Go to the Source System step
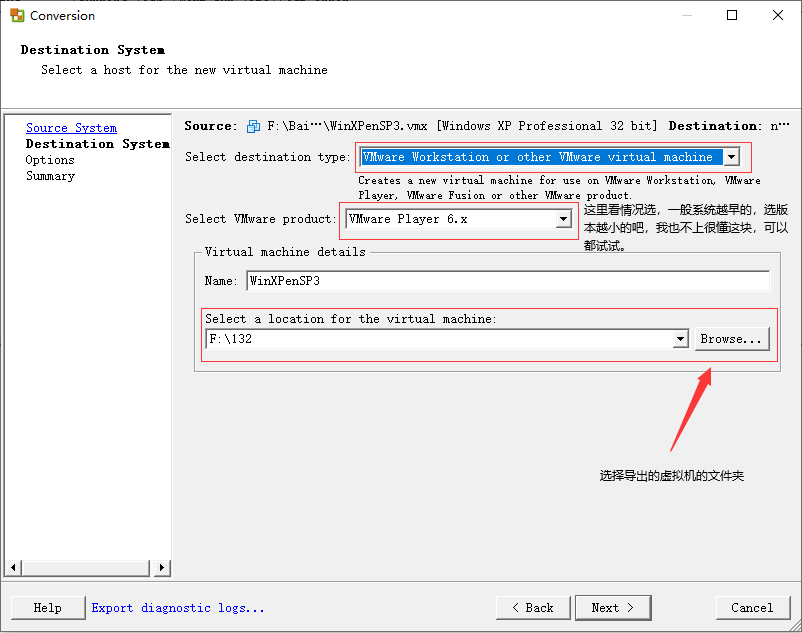The width and height of the screenshot is (802, 633). point(71,128)
